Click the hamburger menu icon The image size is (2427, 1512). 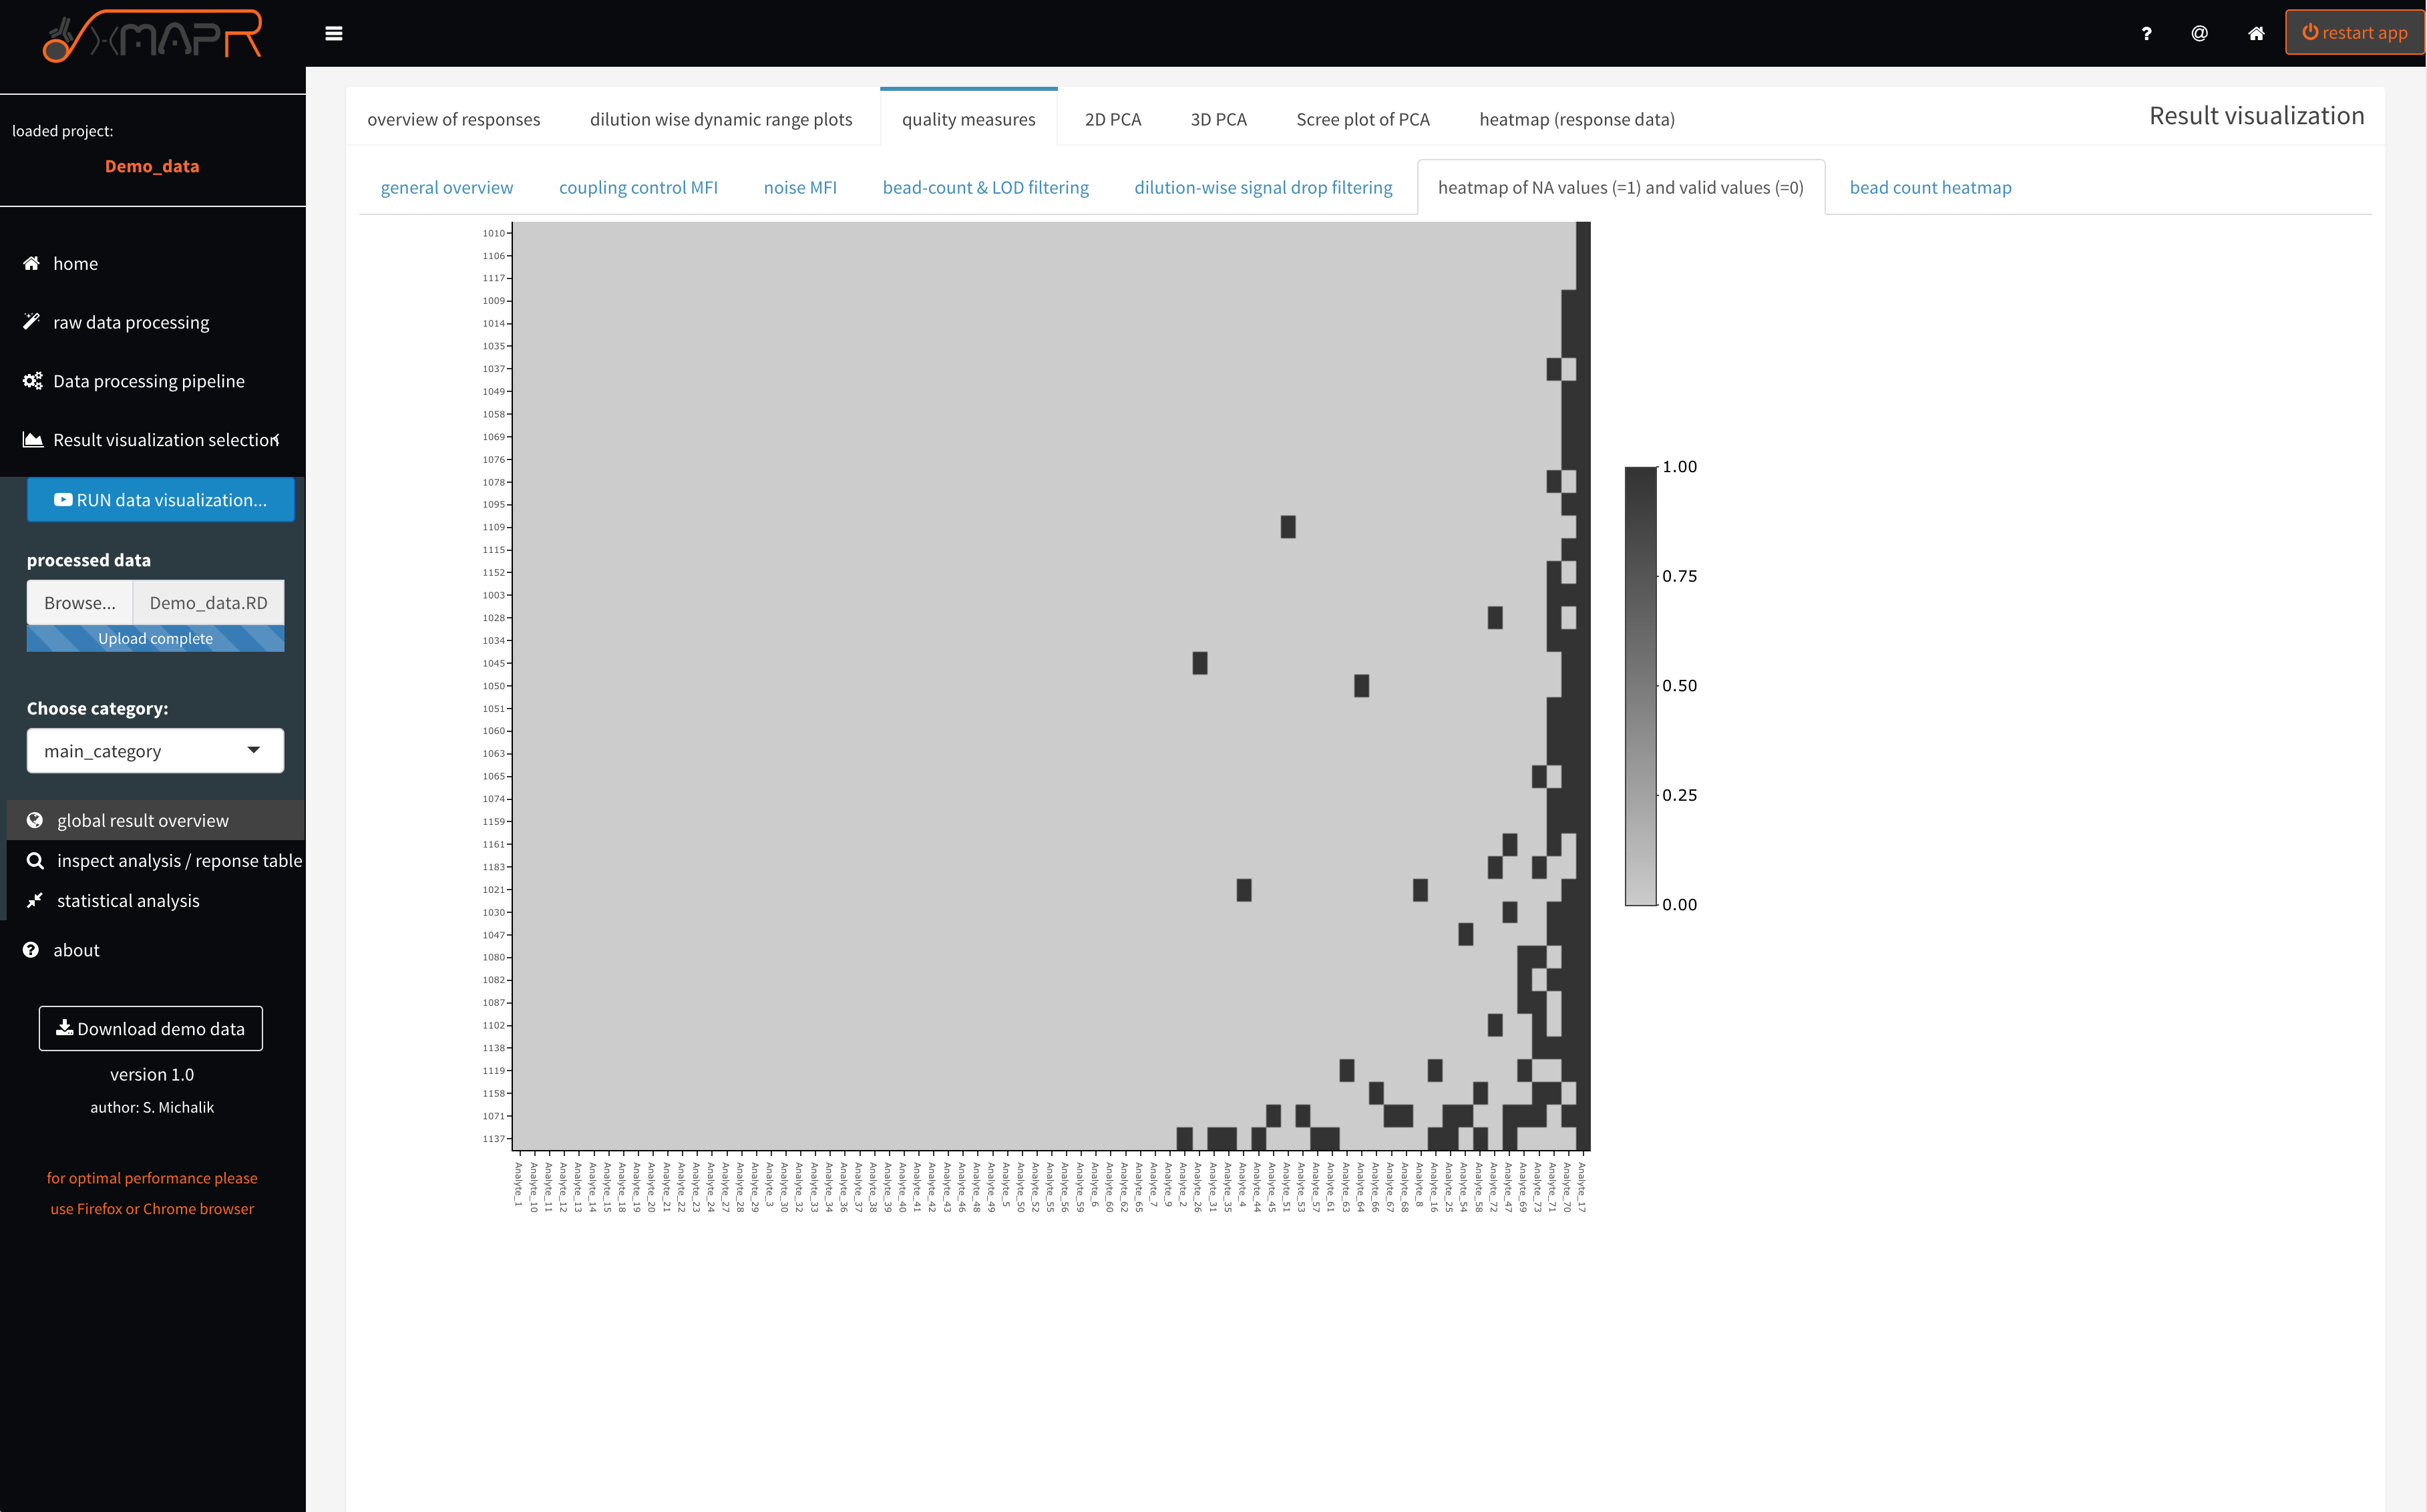(334, 33)
